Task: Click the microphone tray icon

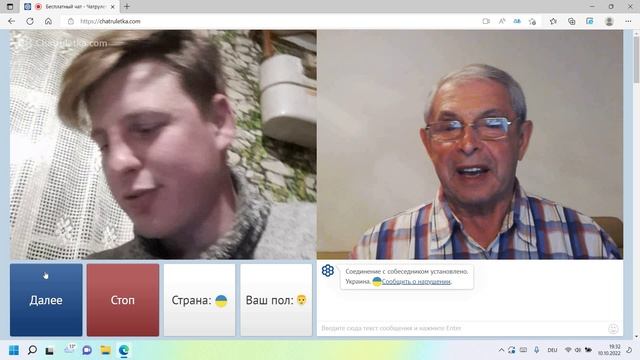Action: click(537, 350)
